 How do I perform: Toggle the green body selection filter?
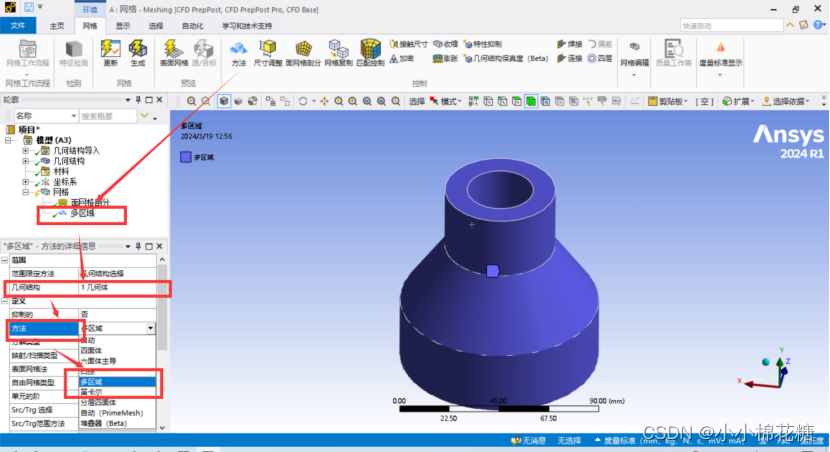point(531,101)
